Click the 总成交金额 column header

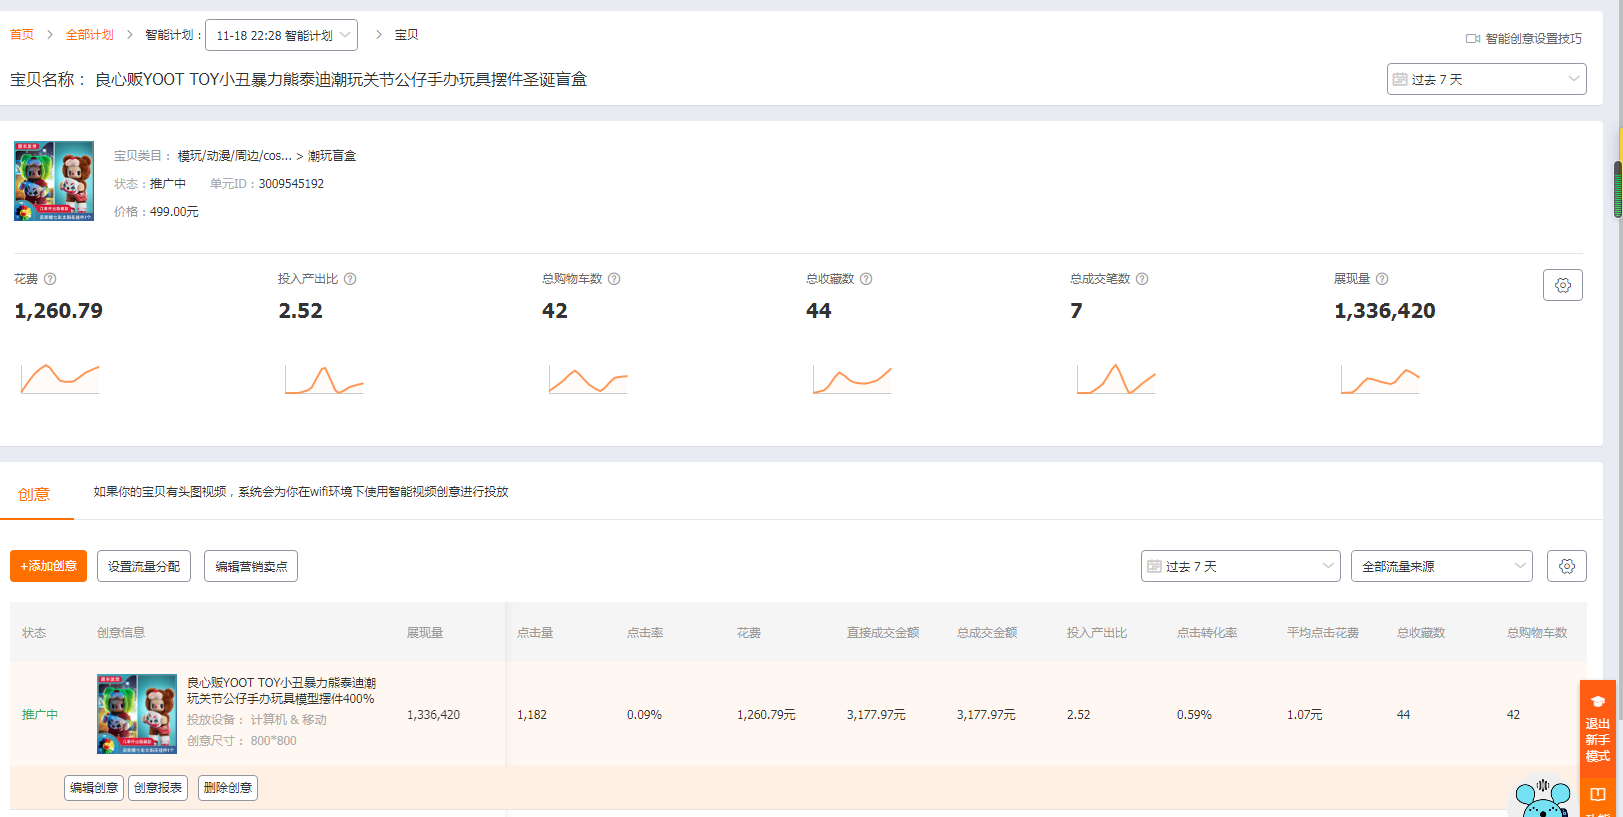(x=987, y=633)
